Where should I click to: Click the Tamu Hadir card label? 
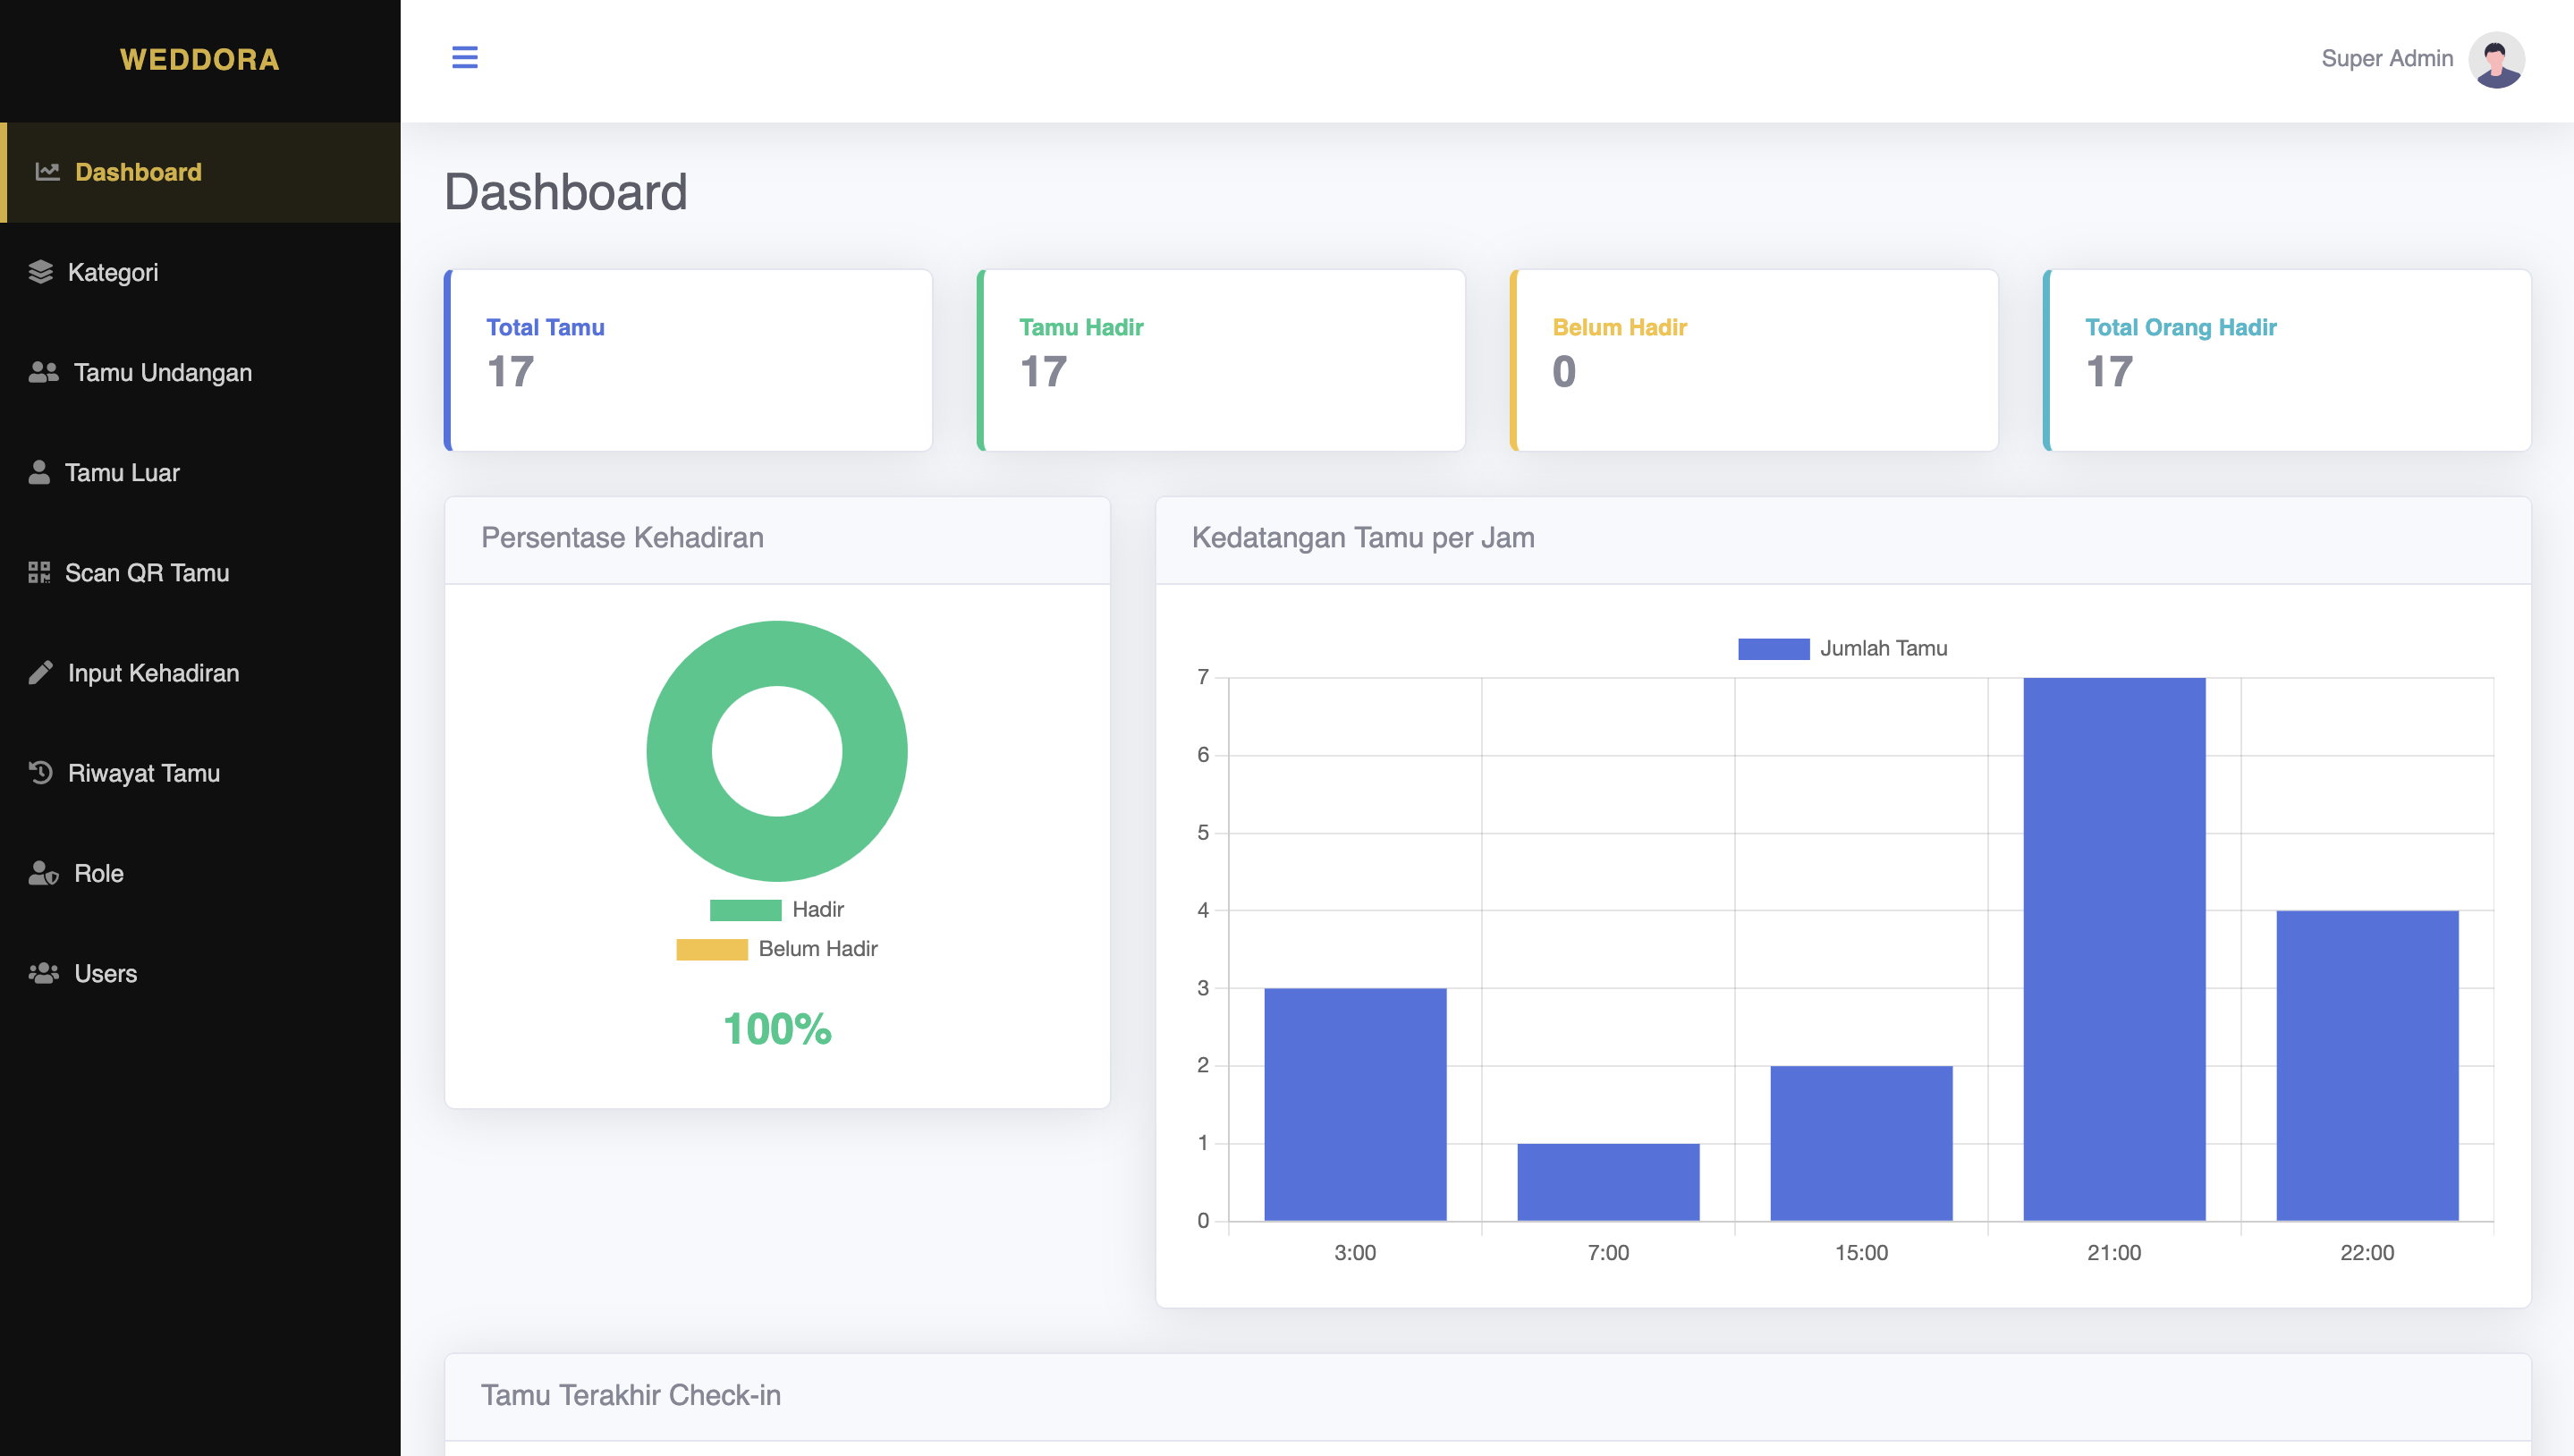click(x=1081, y=327)
